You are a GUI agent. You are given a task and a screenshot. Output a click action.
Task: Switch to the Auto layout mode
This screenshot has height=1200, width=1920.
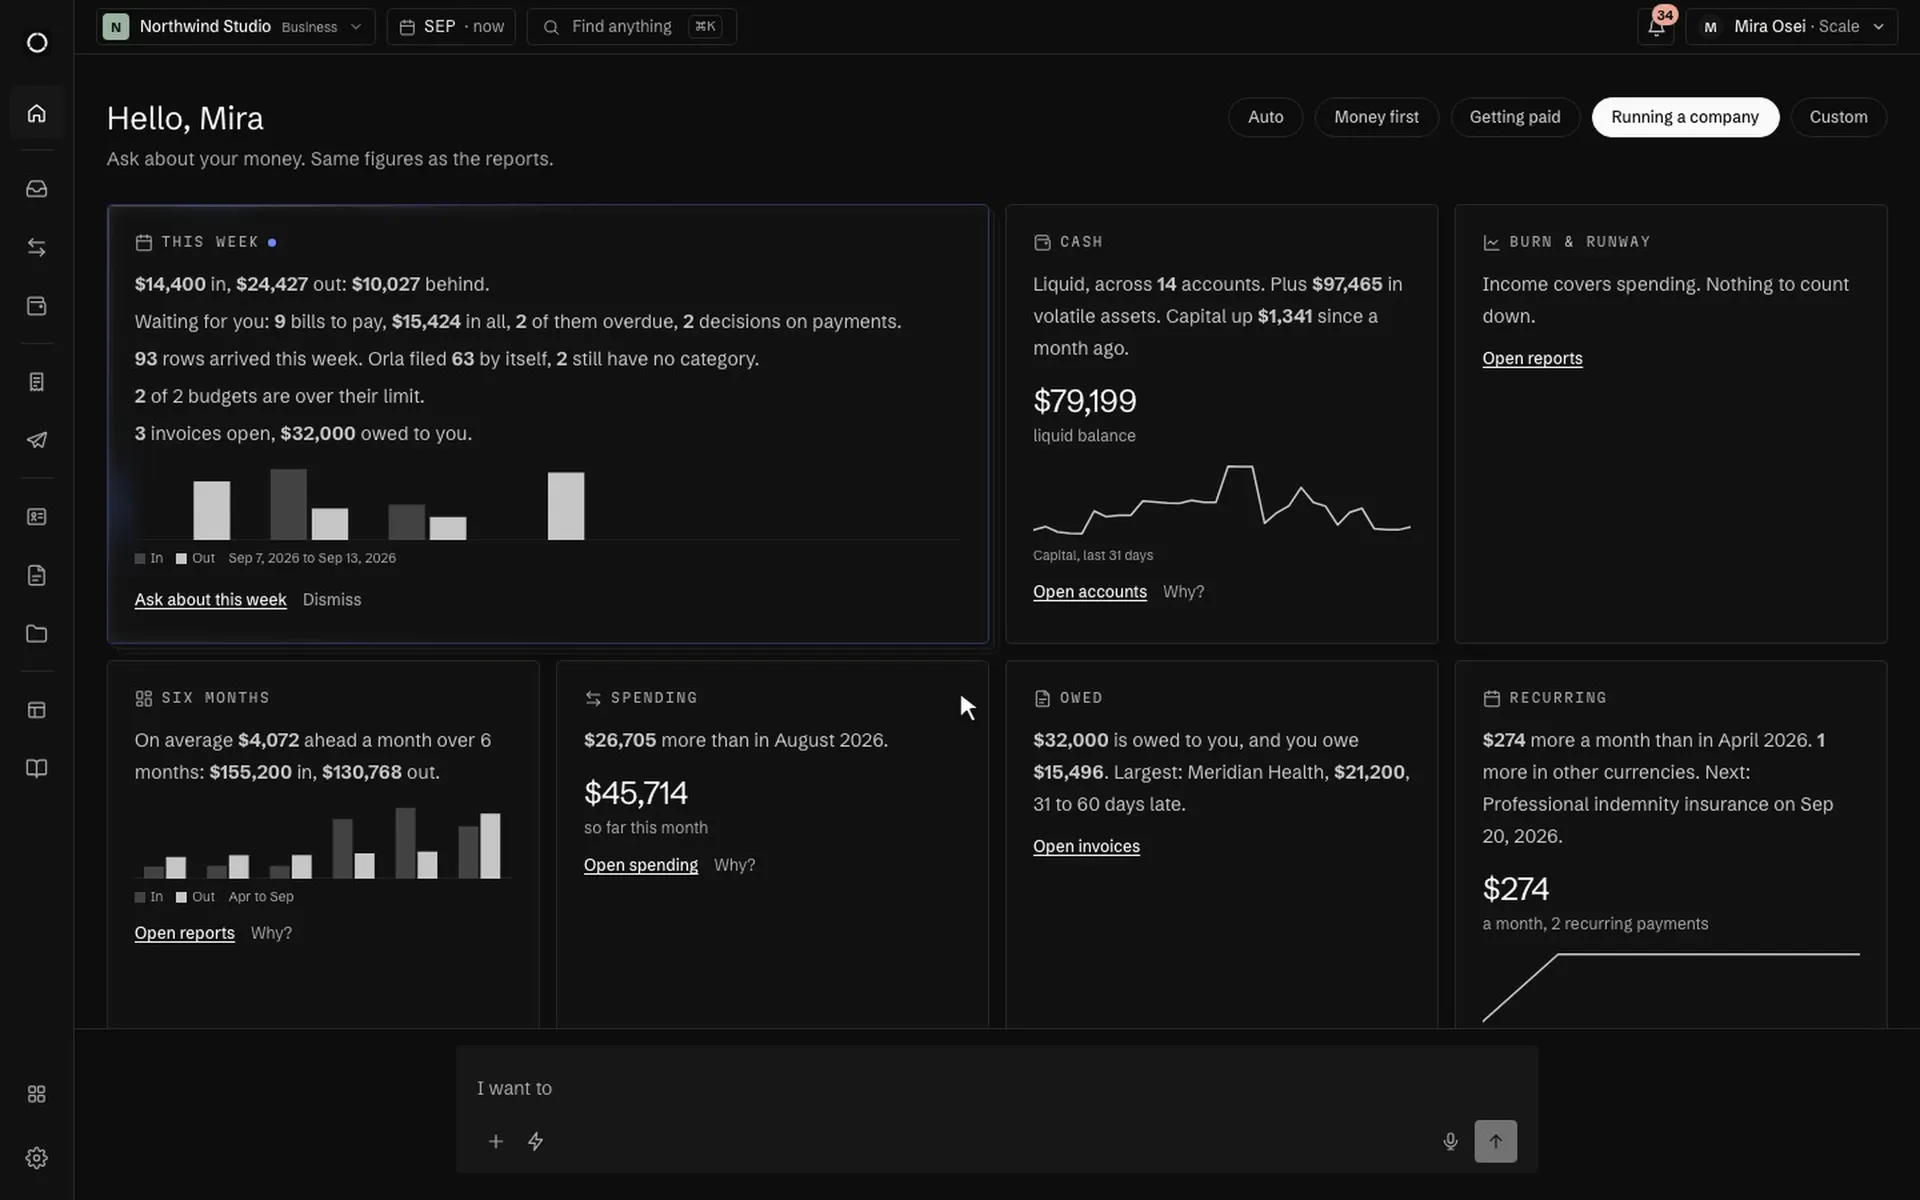tap(1265, 117)
